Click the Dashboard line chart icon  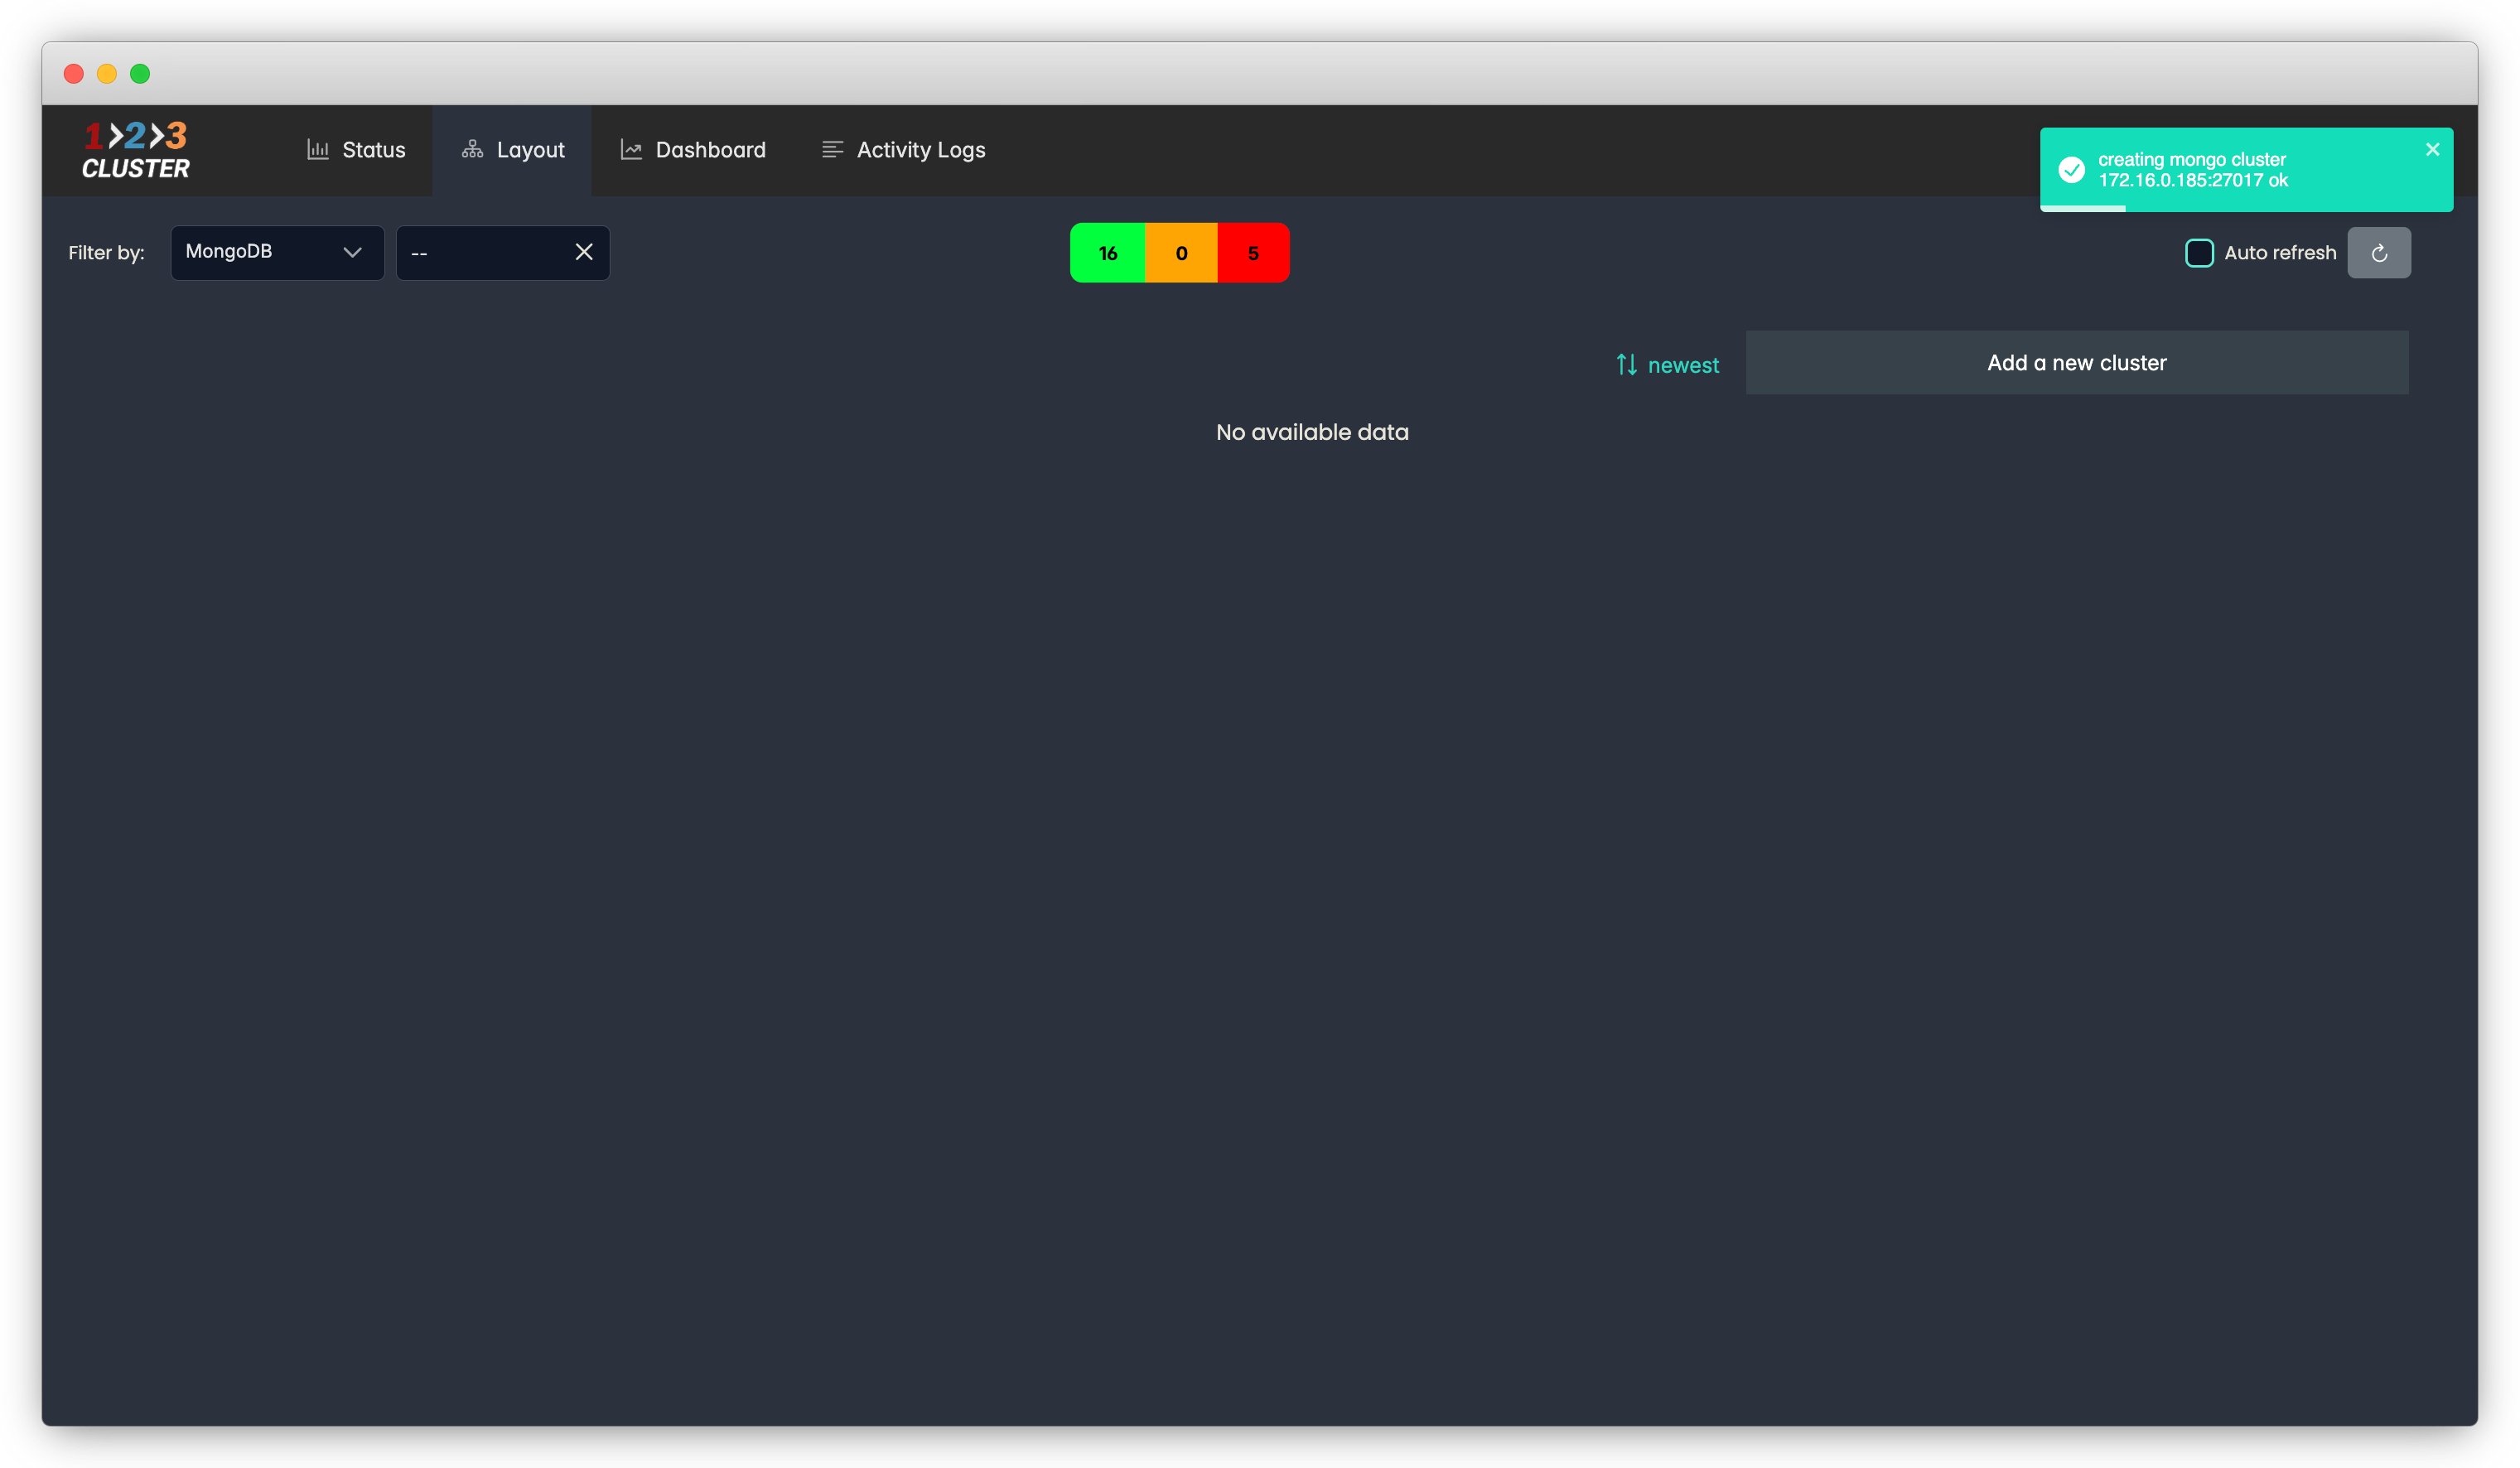click(x=631, y=150)
